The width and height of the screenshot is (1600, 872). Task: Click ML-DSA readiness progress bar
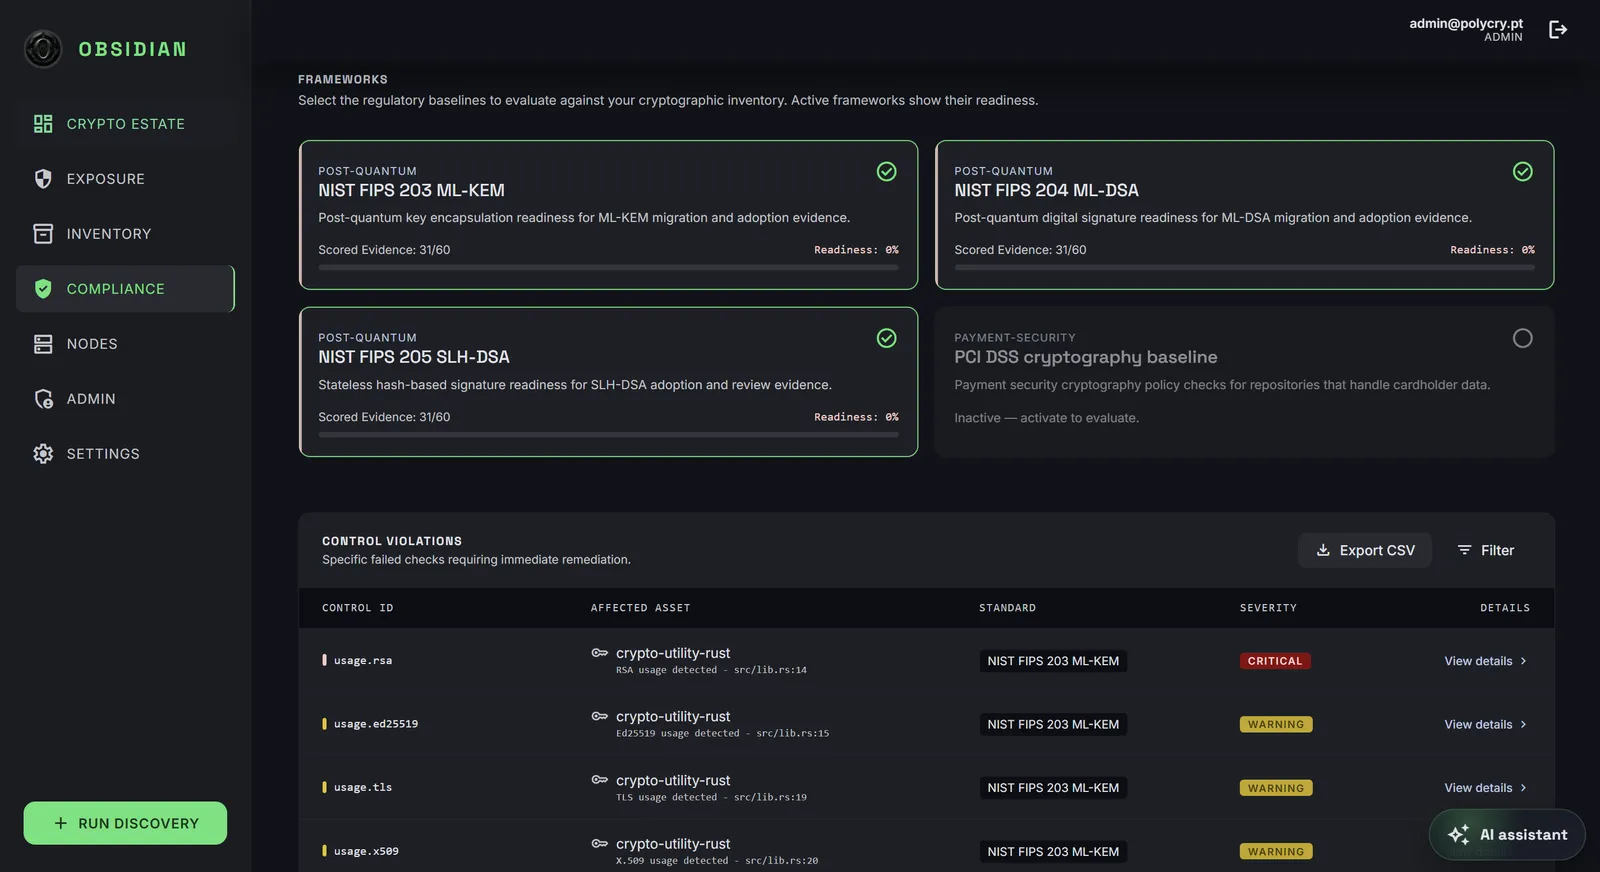pyautogui.click(x=1244, y=267)
